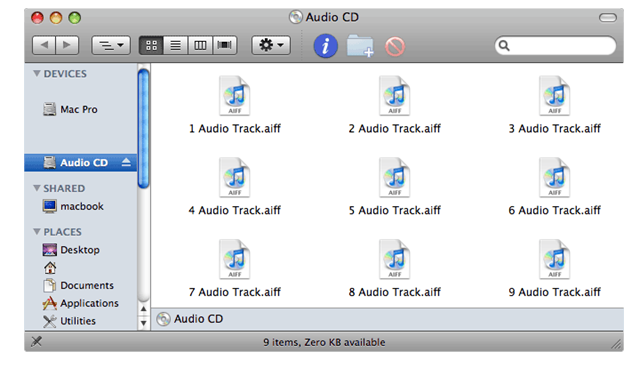Switch to list view
Image resolution: width=644 pixels, height=367 pixels.
[x=175, y=45]
